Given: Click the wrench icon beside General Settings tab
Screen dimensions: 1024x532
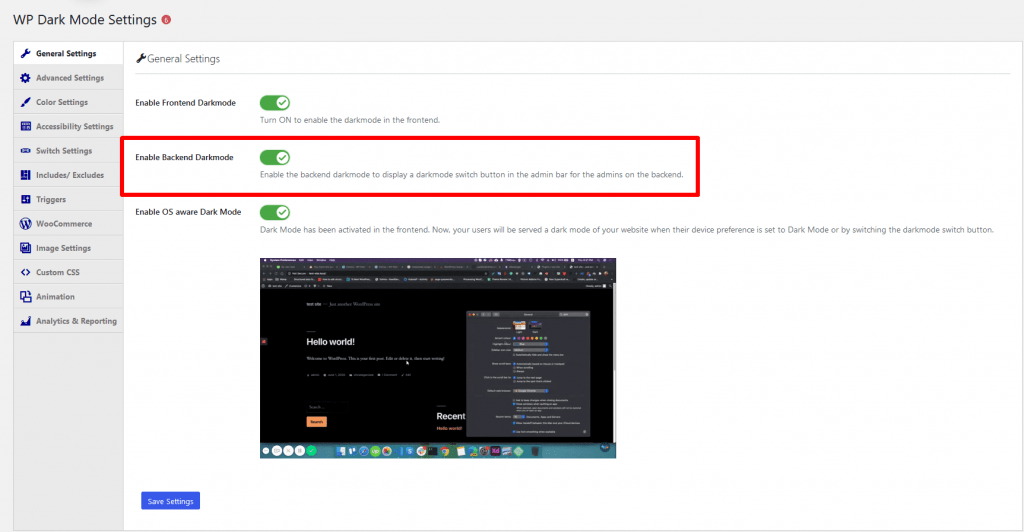Looking at the screenshot, I should tap(25, 54).
